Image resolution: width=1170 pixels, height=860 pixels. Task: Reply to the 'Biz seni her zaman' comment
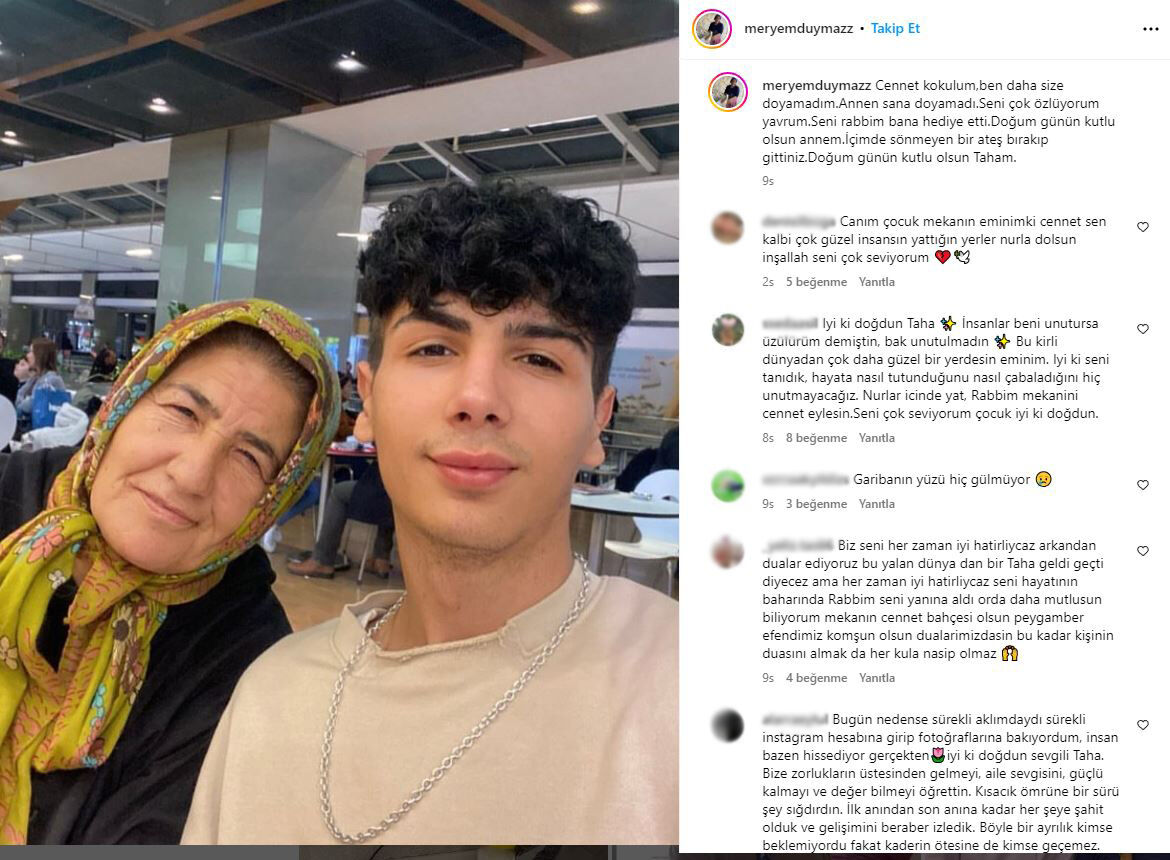point(876,678)
